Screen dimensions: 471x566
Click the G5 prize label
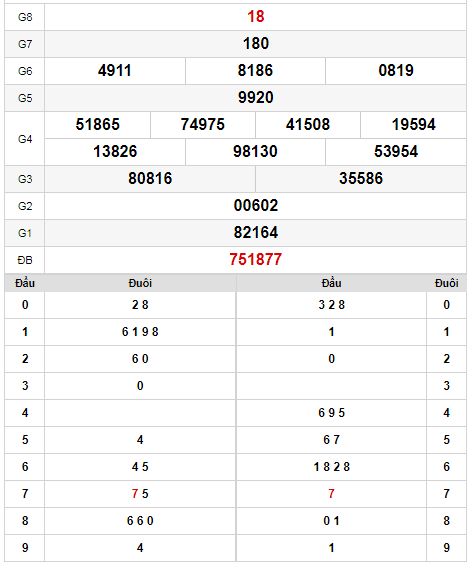point(25,98)
